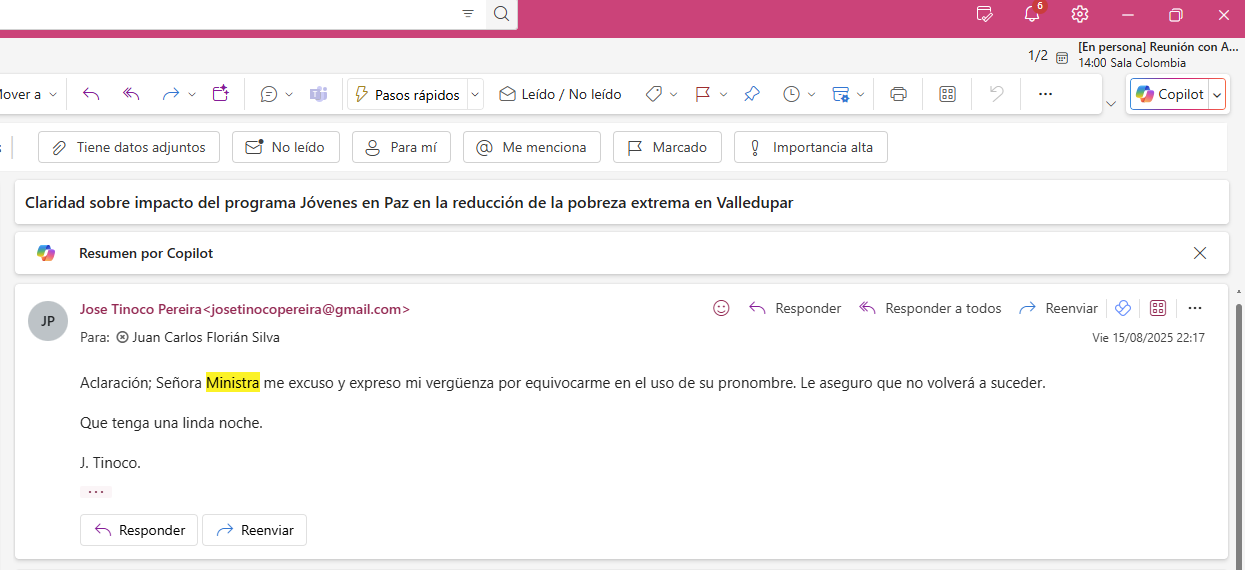Expand the Forward options chevron
The image size is (1245, 570).
click(x=192, y=94)
